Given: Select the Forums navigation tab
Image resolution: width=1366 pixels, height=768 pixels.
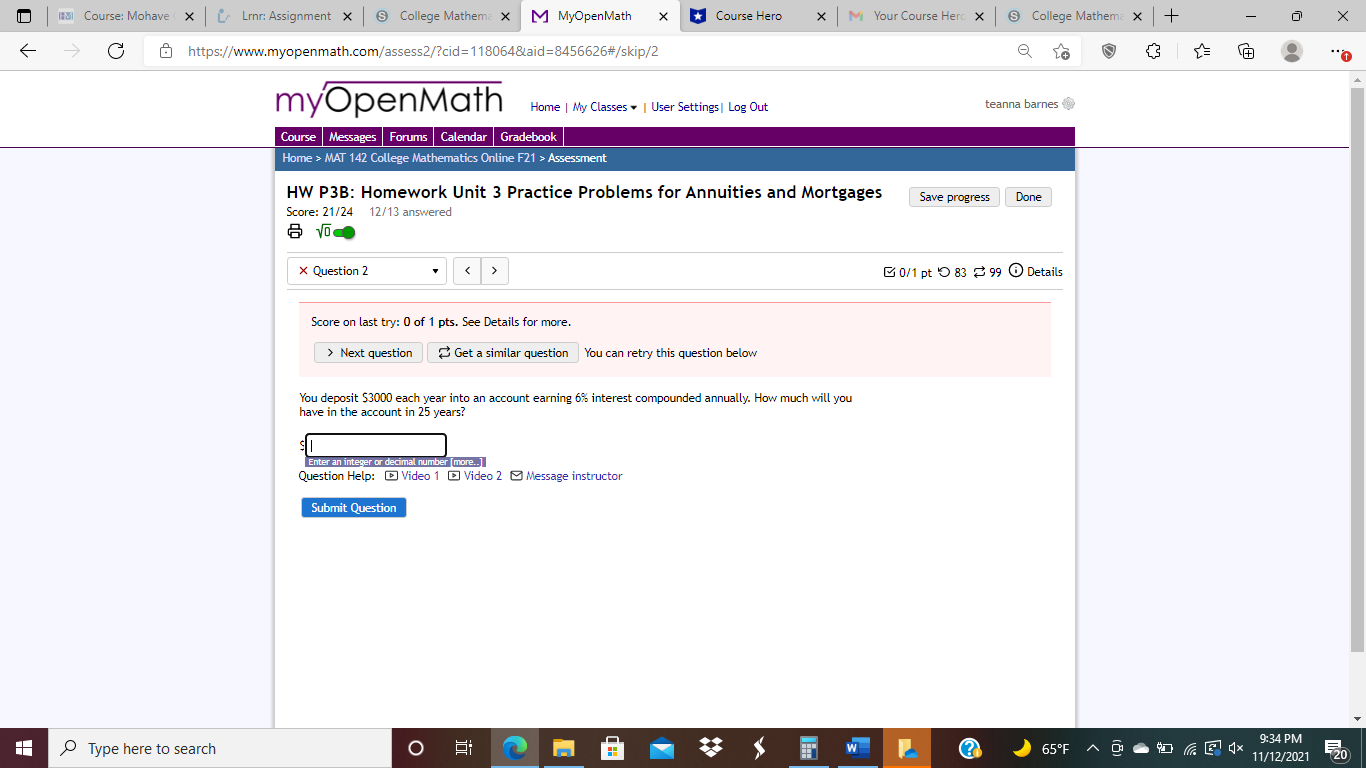Looking at the screenshot, I should click(408, 136).
